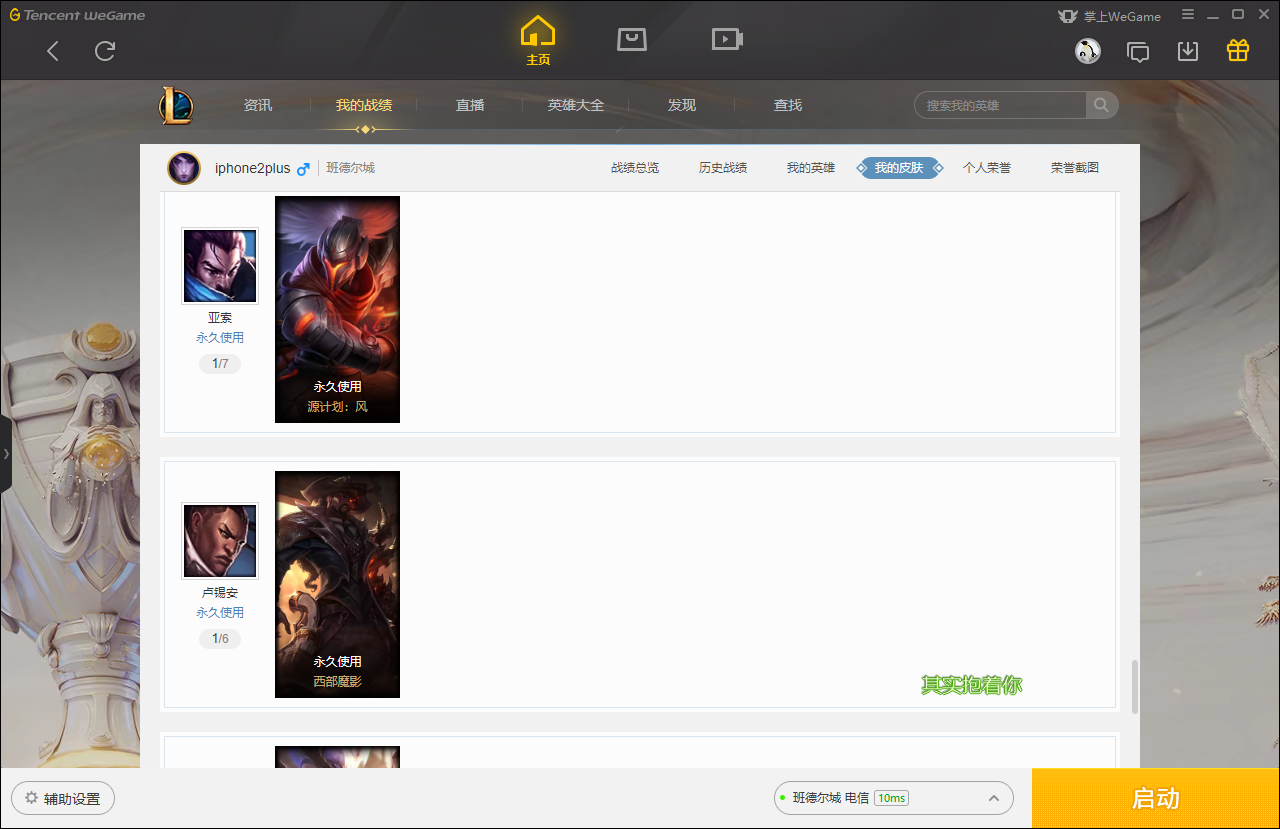
Task: Click the 1/7 skin count badge
Action: 220,364
